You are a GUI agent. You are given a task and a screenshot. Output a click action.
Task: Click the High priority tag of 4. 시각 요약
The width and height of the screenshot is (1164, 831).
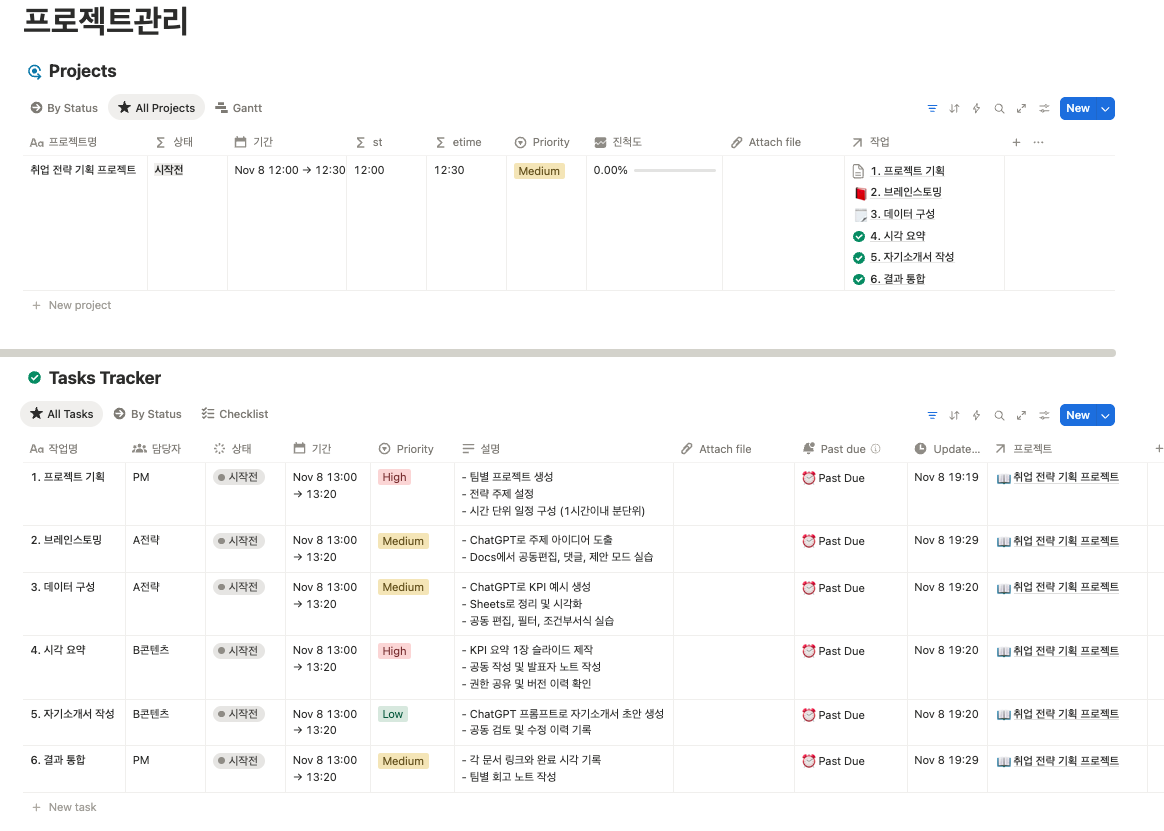[x=395, y=651]
